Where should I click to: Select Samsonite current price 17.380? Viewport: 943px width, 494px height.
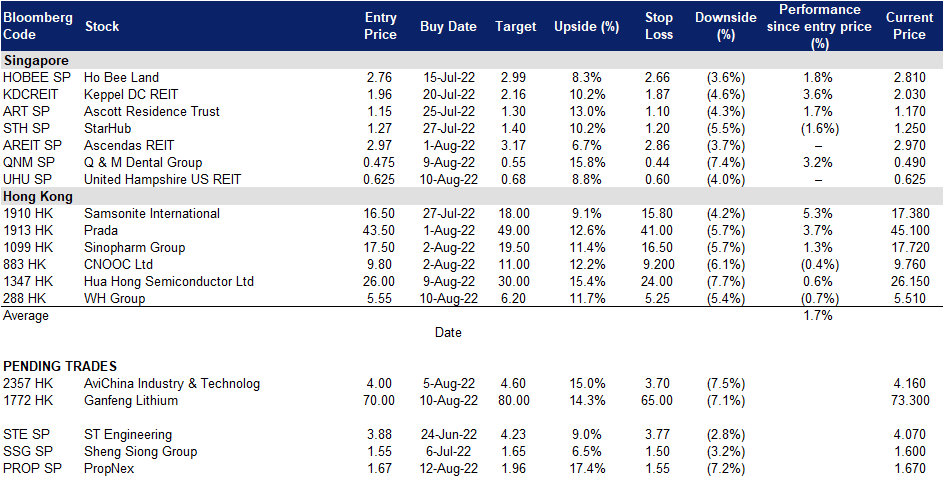tap(911, 214)
